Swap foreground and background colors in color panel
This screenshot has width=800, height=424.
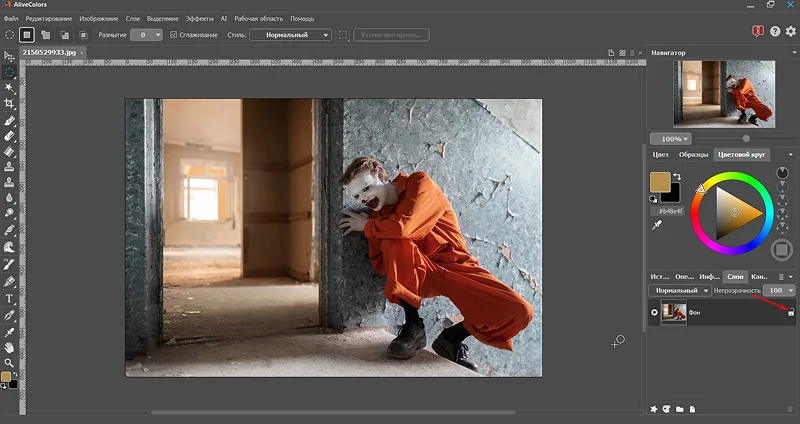[x=677, y=177]
